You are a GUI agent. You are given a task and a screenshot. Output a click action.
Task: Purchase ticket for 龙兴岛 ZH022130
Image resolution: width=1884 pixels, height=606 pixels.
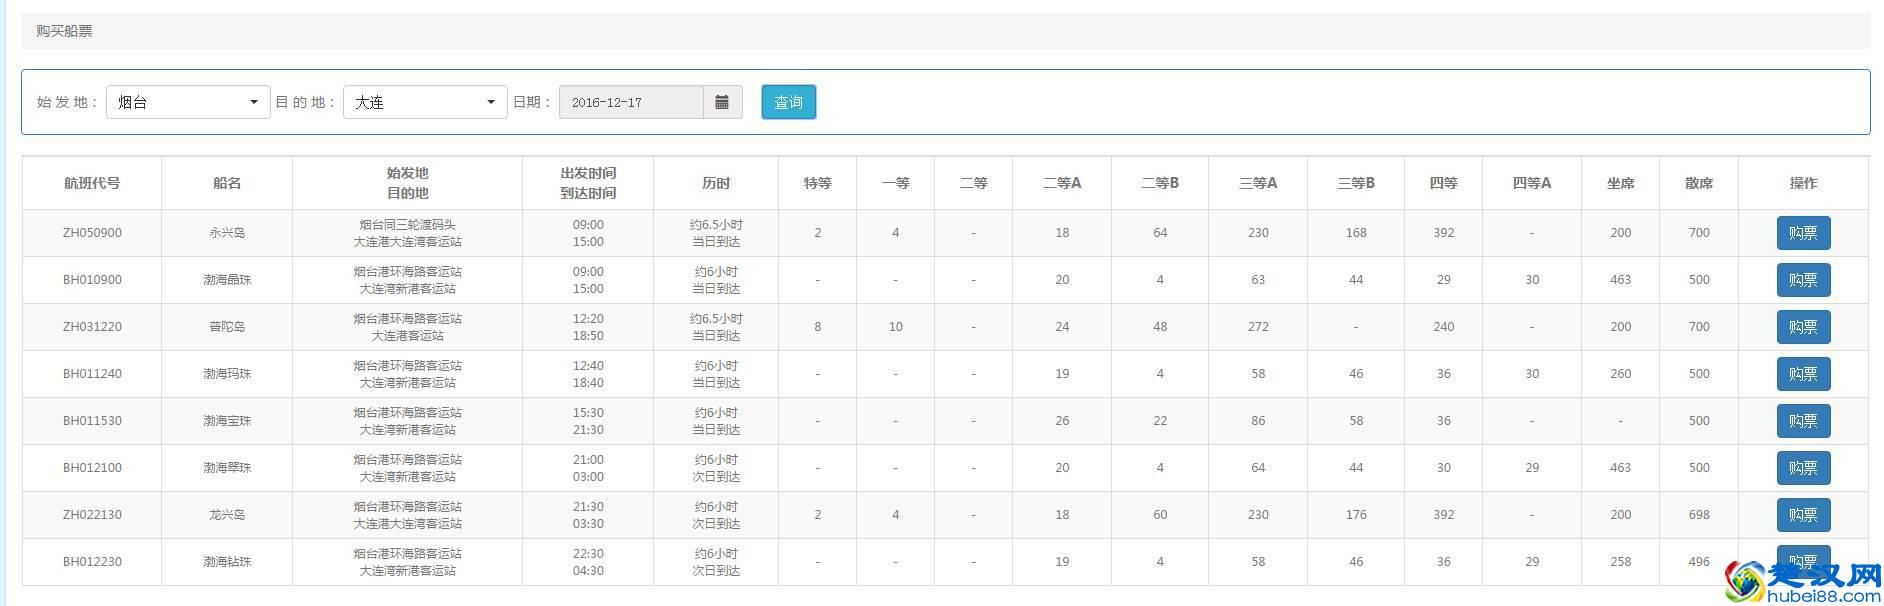pos(1802,515)
